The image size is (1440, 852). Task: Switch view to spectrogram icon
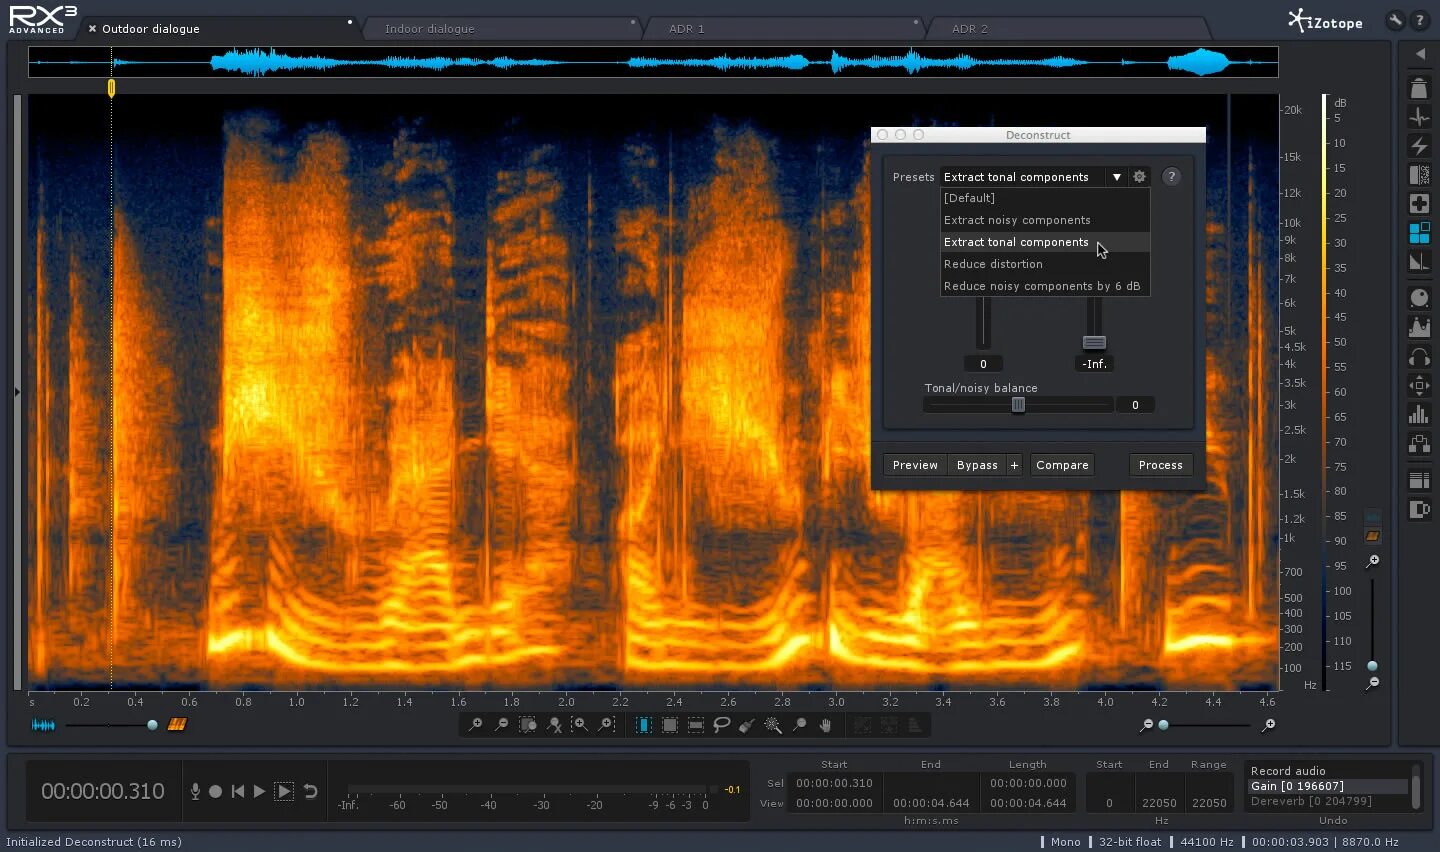click(x=177, y=725)
